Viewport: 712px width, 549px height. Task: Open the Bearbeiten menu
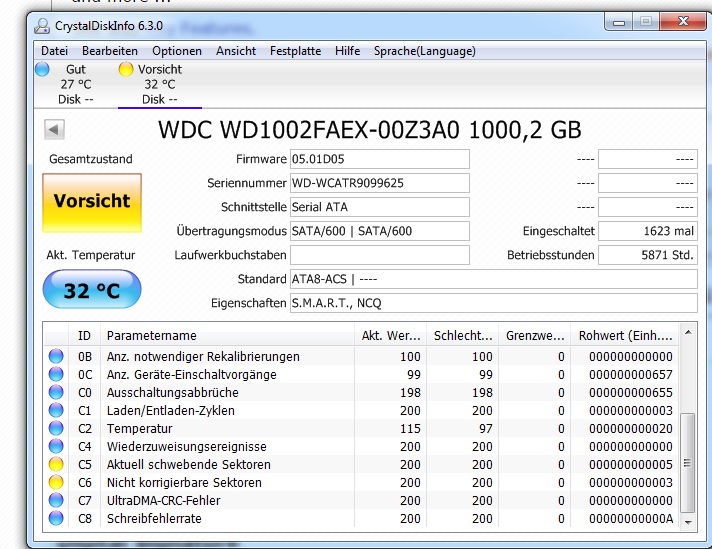coord(110,51)
